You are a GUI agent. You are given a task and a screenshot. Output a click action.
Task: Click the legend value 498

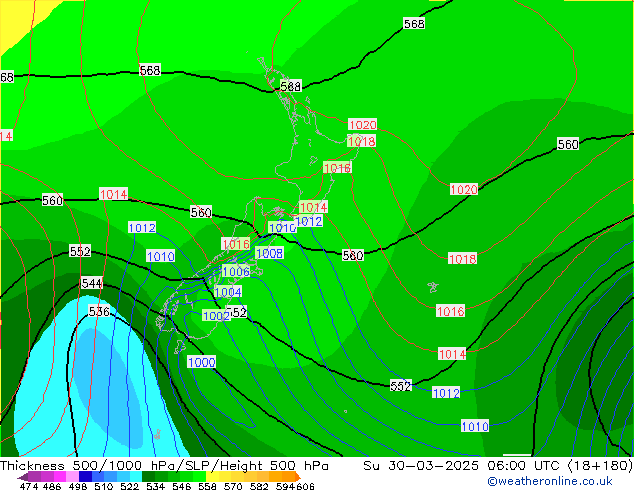tap(78, 486)
